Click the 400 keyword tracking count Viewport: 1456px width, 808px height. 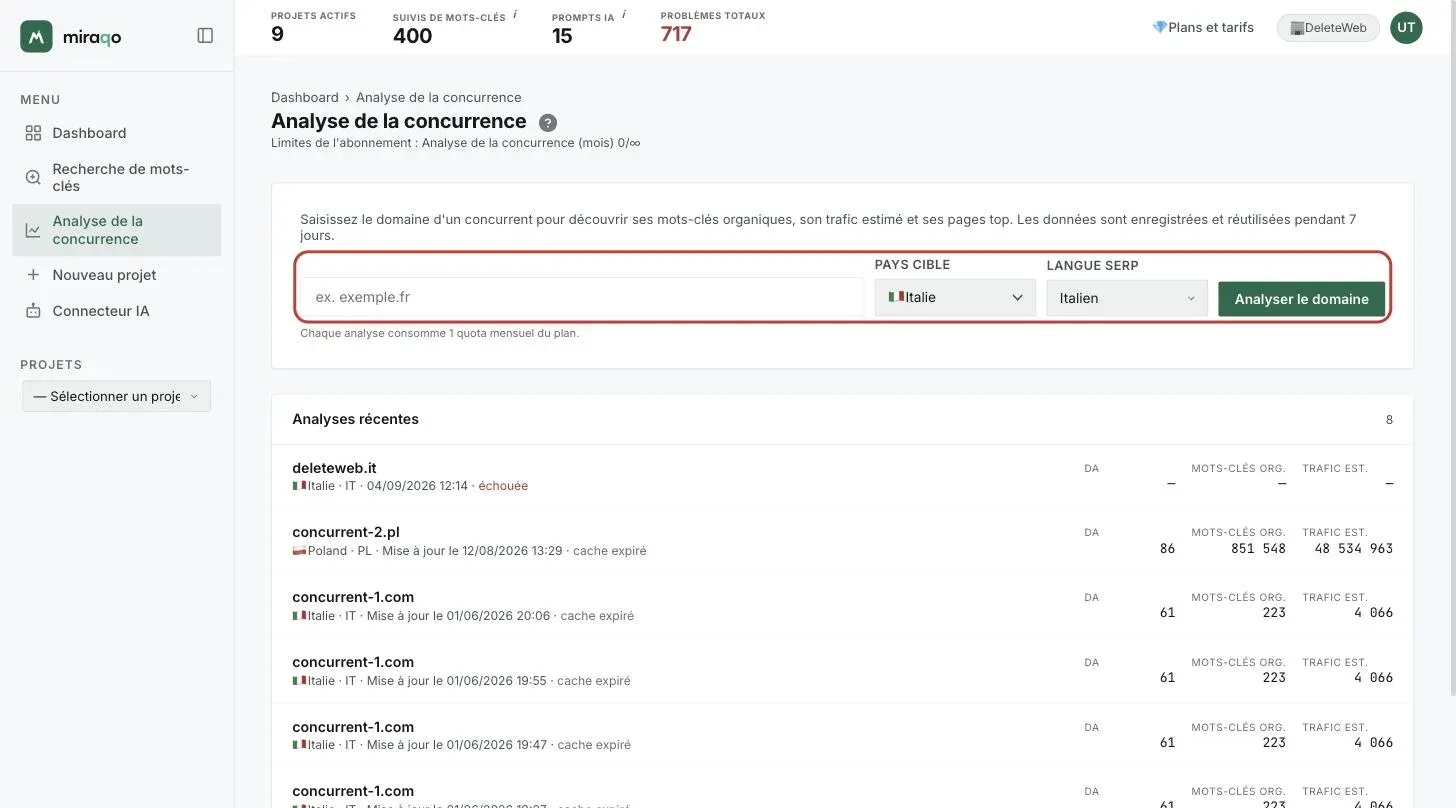(412, 36)
